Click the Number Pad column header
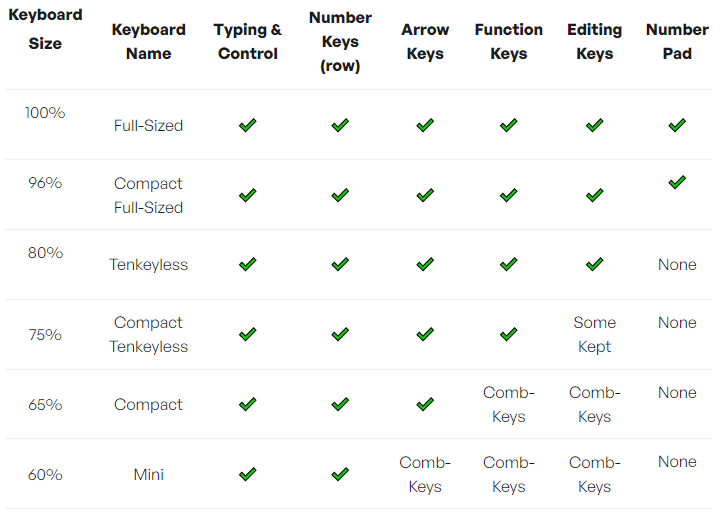 pyautogui.click(x=677, y=41)
